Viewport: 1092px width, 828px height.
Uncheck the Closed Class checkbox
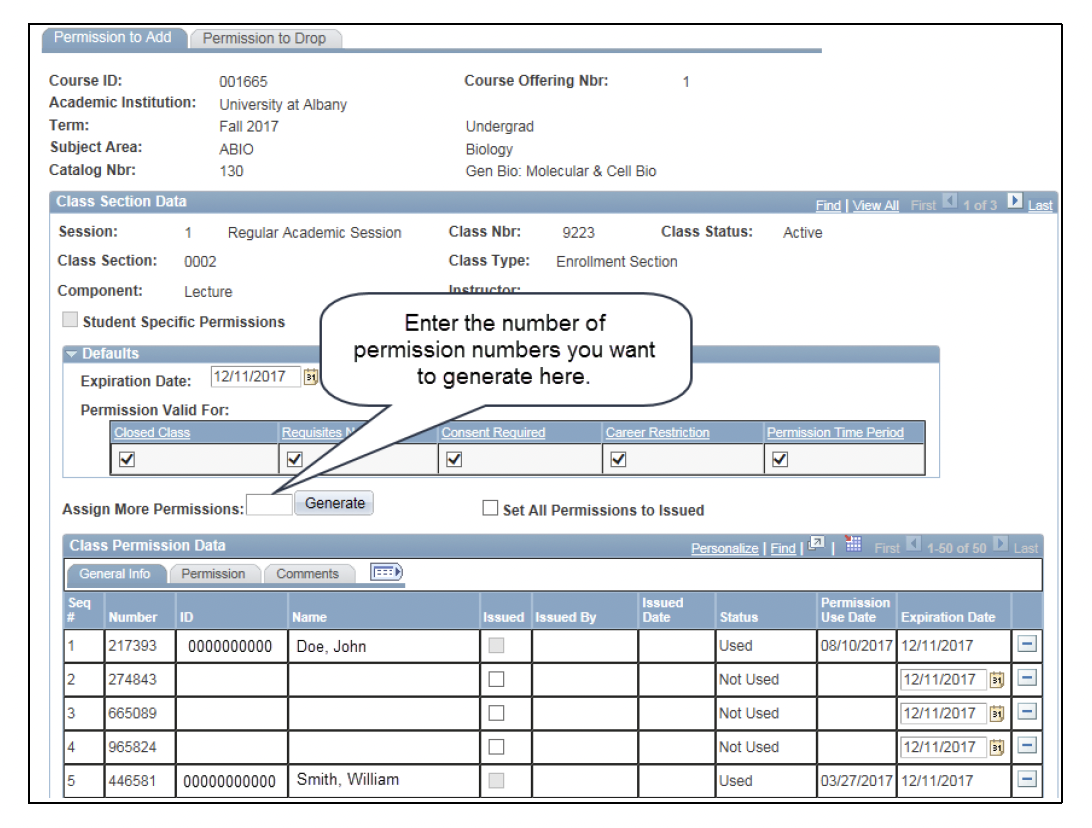pyautogui.click(x=127, y=459)
